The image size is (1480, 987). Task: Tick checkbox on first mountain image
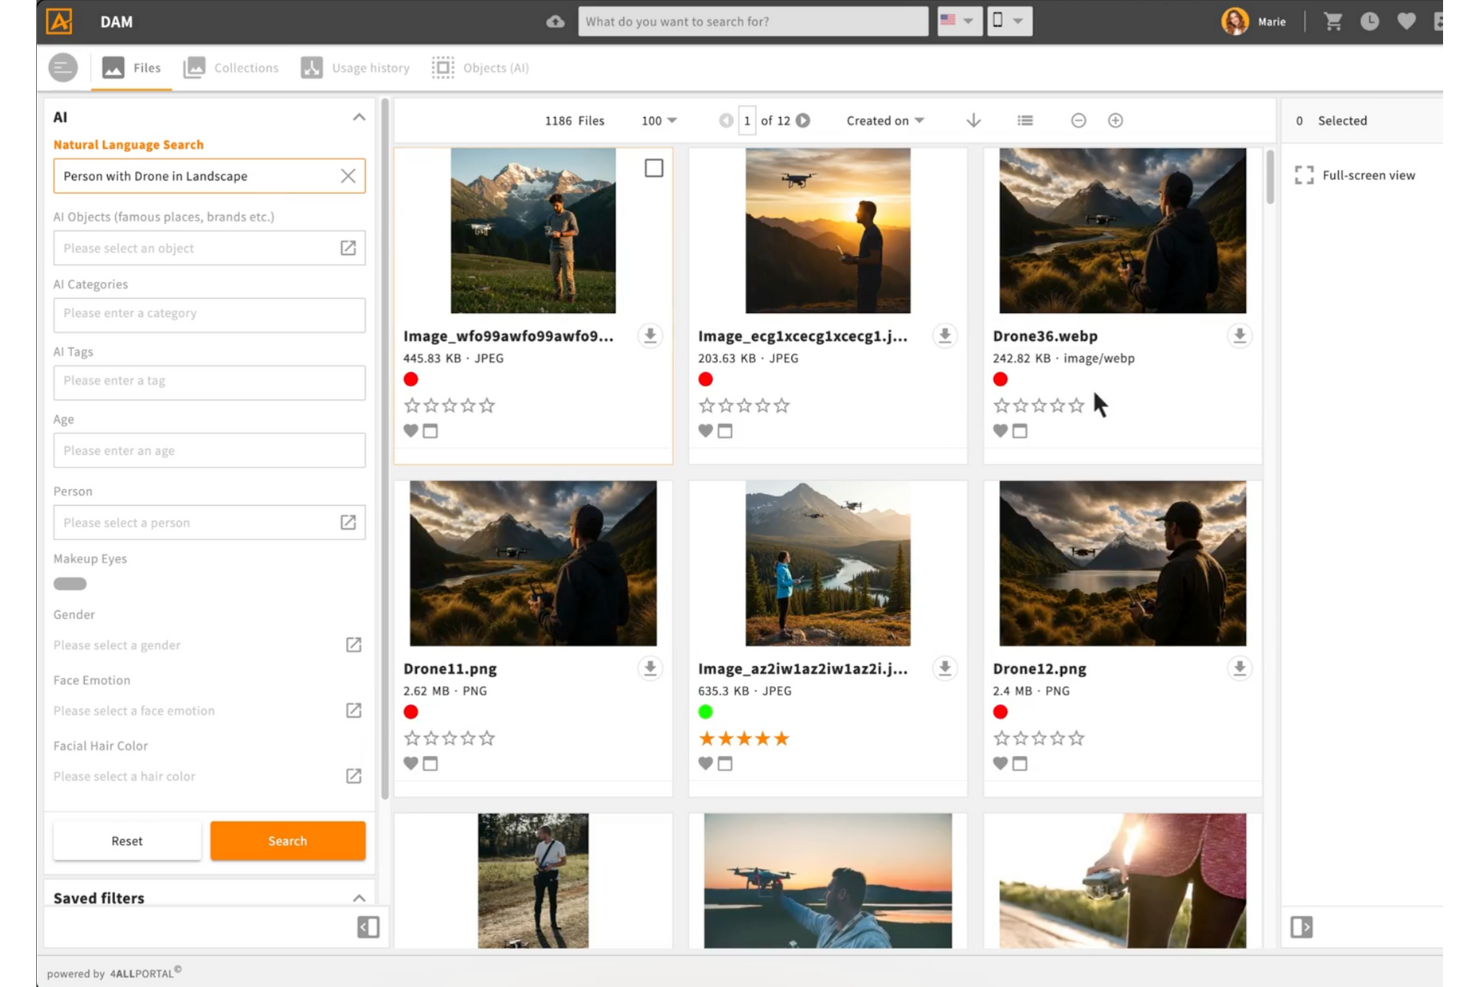pos(654,168)
